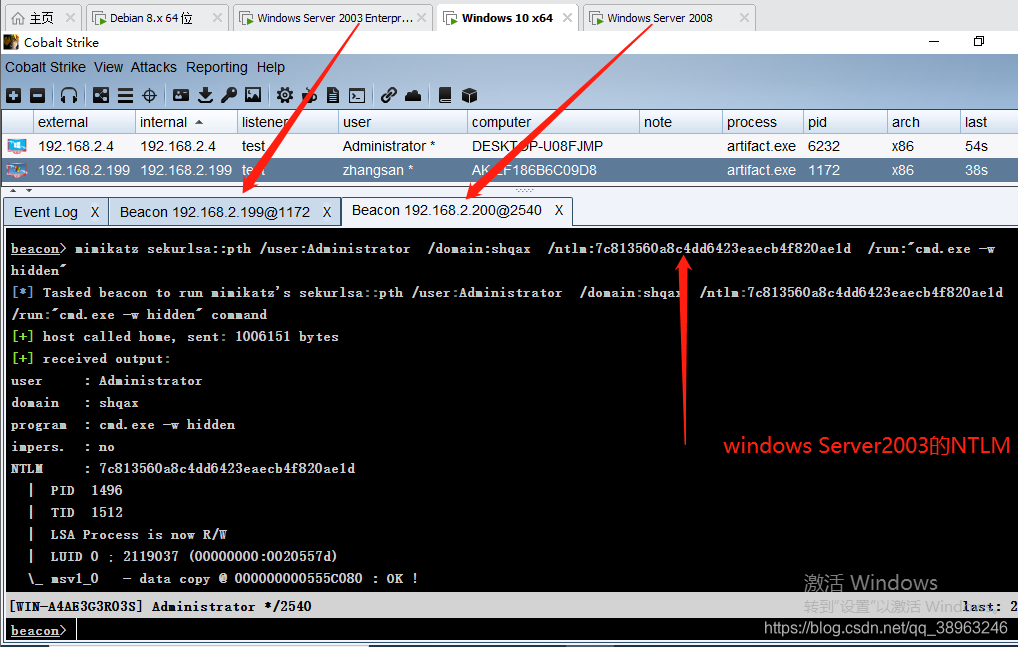Switch to Pivot Graph view icon
The image size is (1018, 647).
(101, 96)
